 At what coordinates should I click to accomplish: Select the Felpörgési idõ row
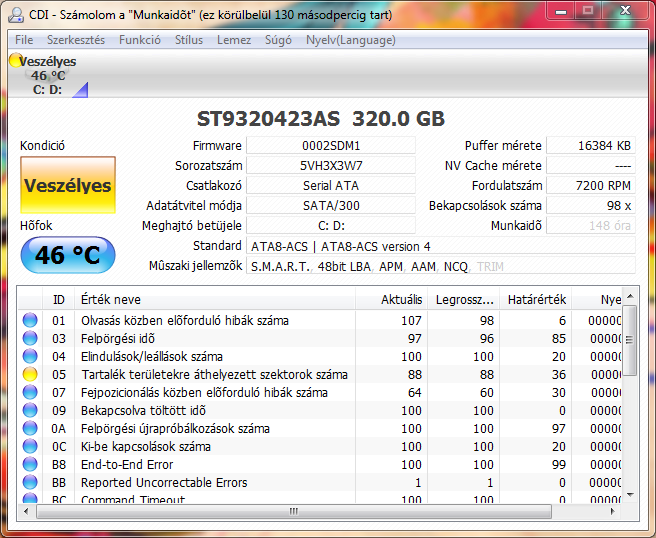(x=320, y=338)
